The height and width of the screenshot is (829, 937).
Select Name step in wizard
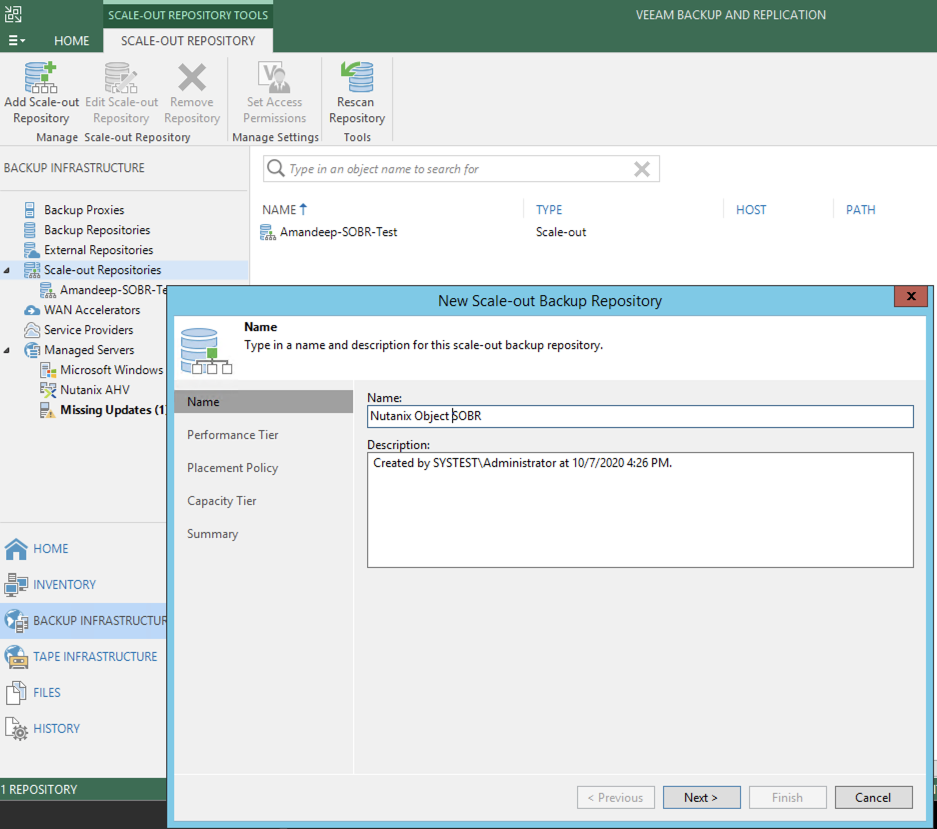point(264,402)
